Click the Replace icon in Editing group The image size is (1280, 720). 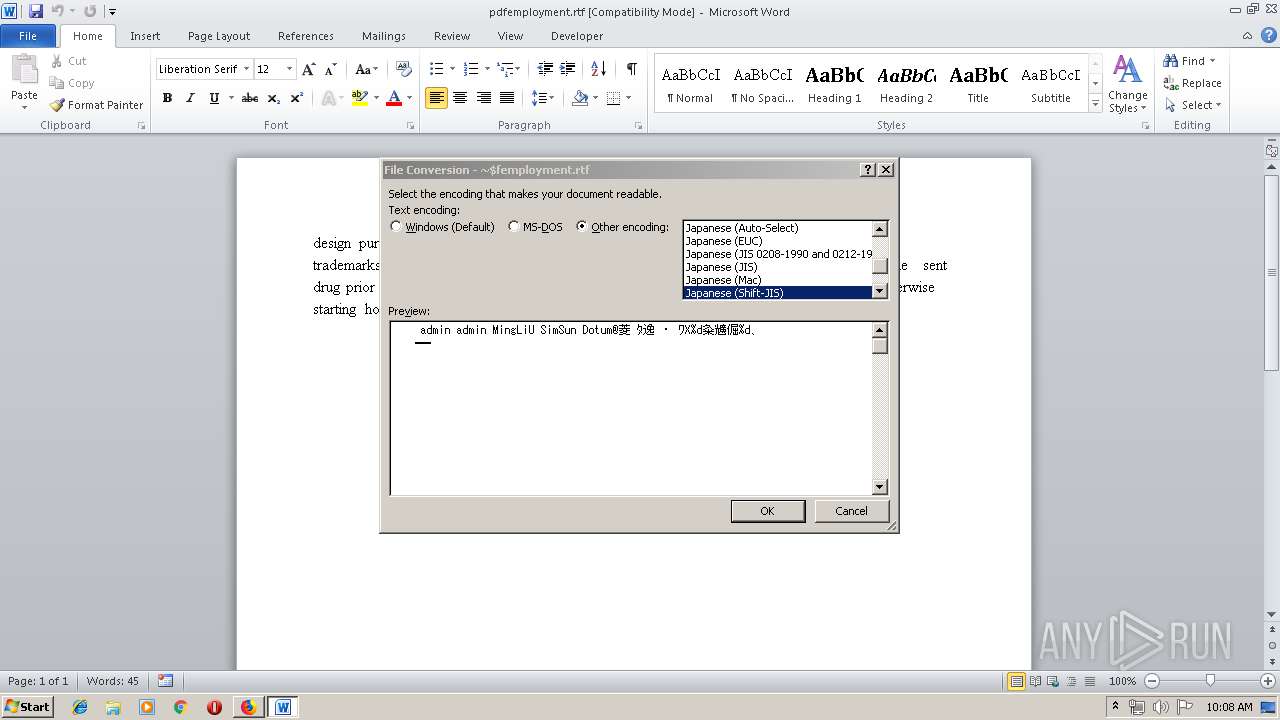click(1192, 83)
